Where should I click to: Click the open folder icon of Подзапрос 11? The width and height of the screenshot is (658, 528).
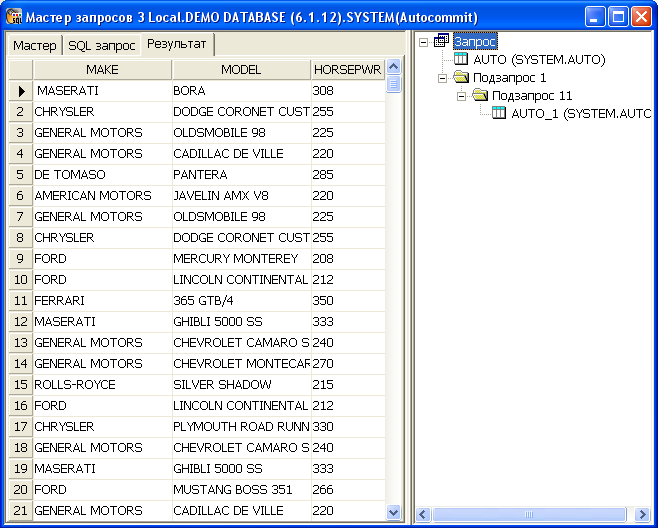[x=480, y=96]
